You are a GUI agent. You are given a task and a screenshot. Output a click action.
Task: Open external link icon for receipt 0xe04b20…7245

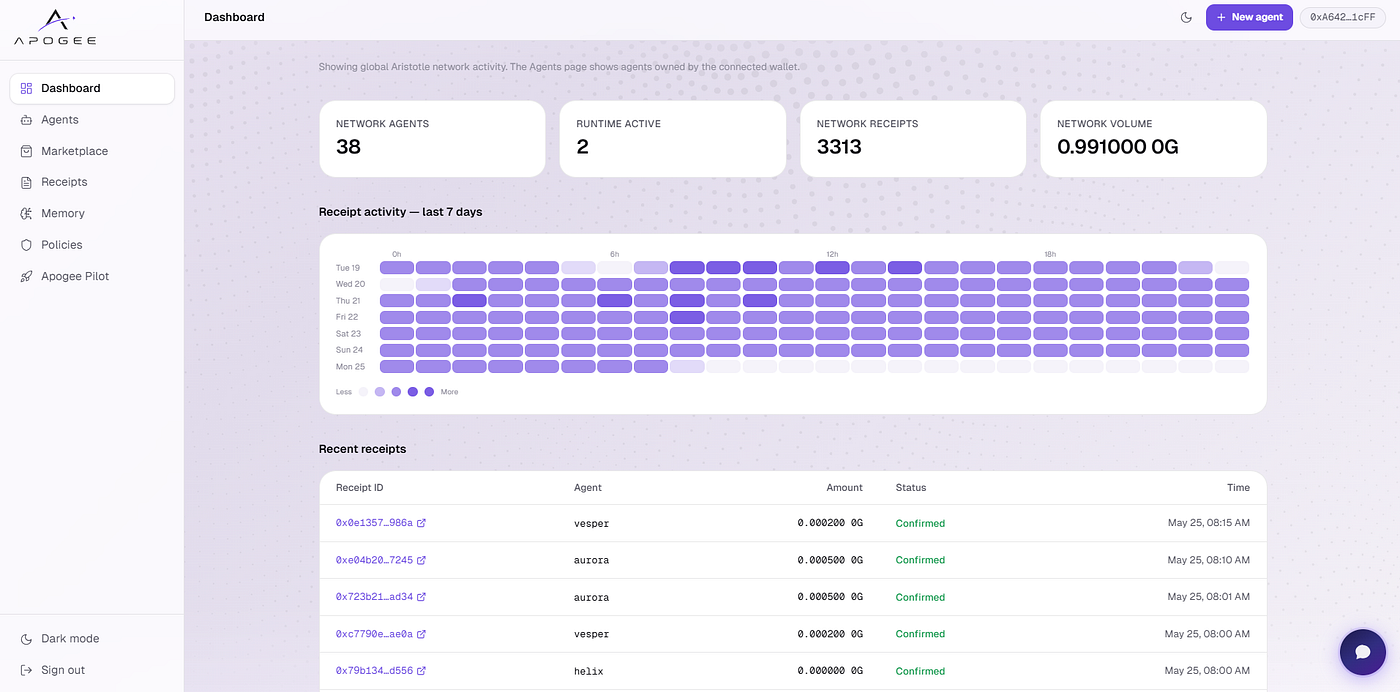(421, 560)
